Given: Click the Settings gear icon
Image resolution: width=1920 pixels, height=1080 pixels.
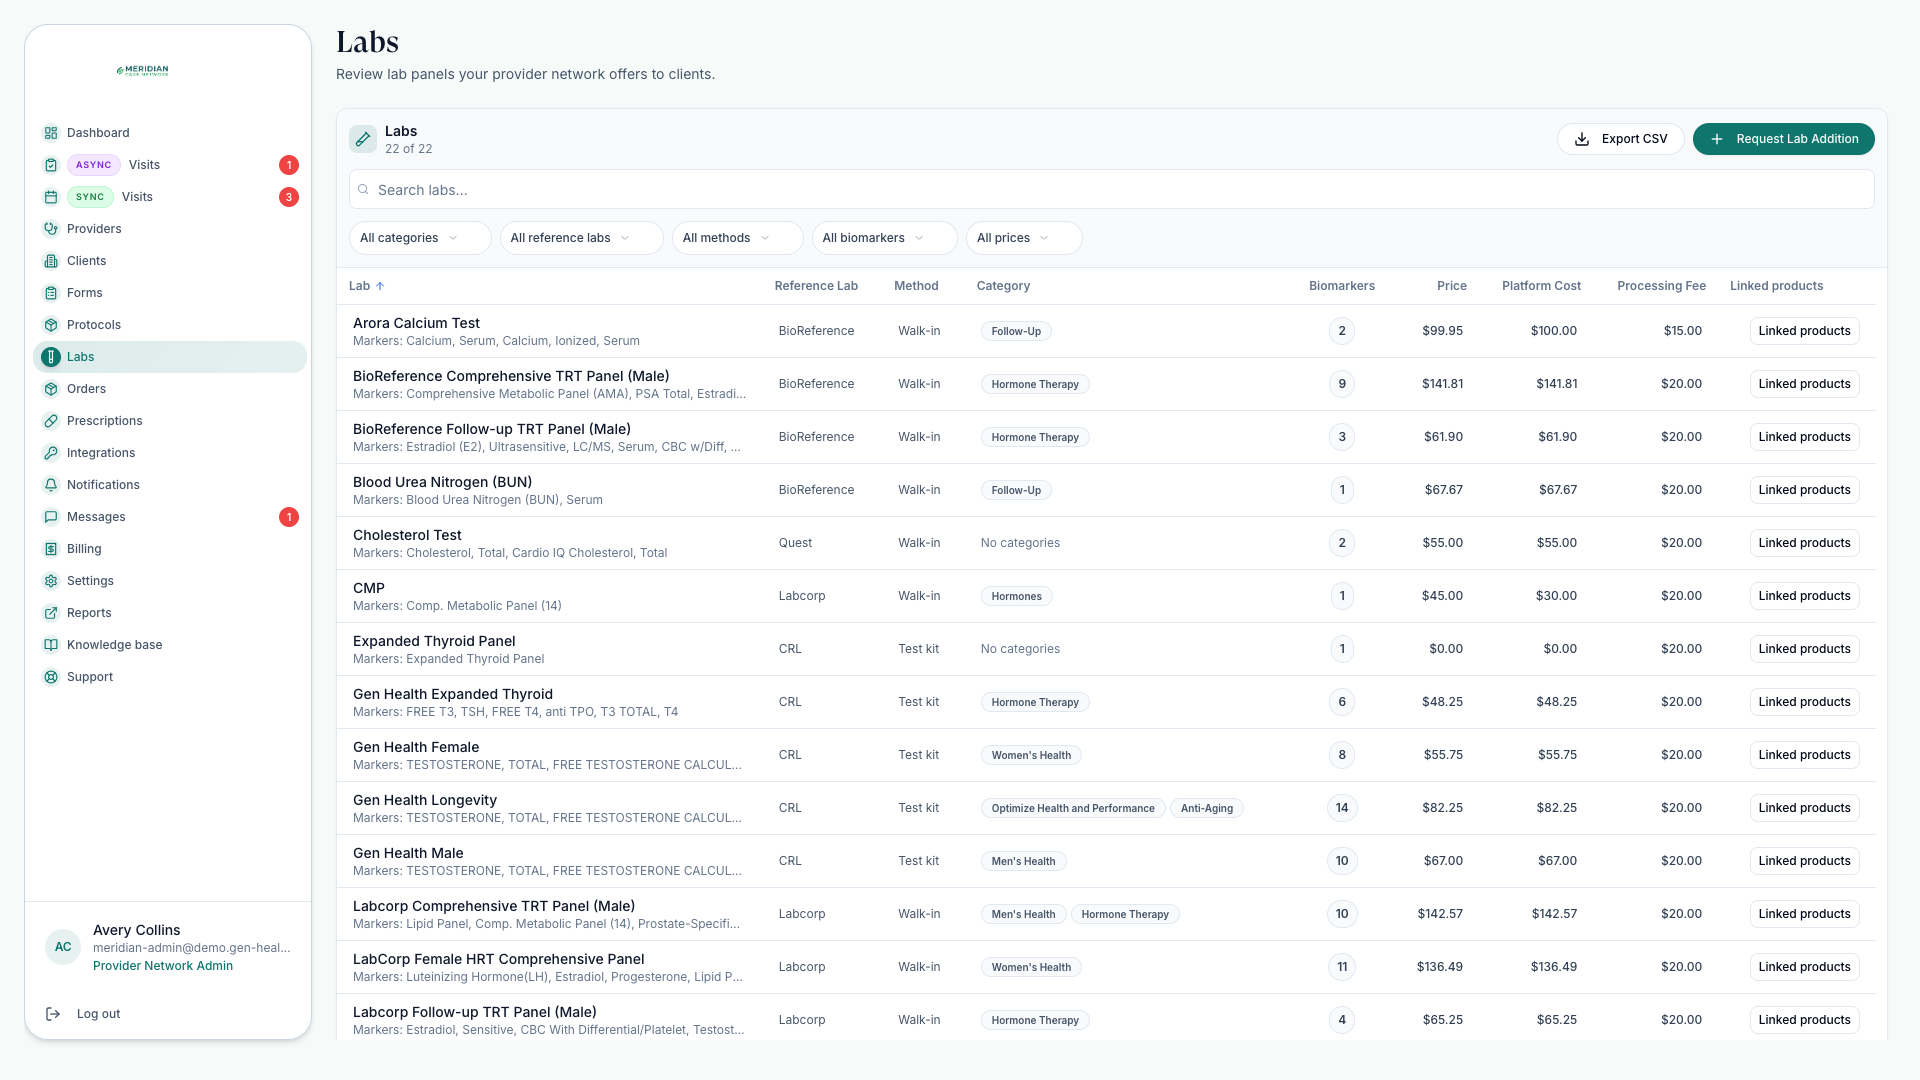Looking at the screenshot, I should tap(51, 581).
